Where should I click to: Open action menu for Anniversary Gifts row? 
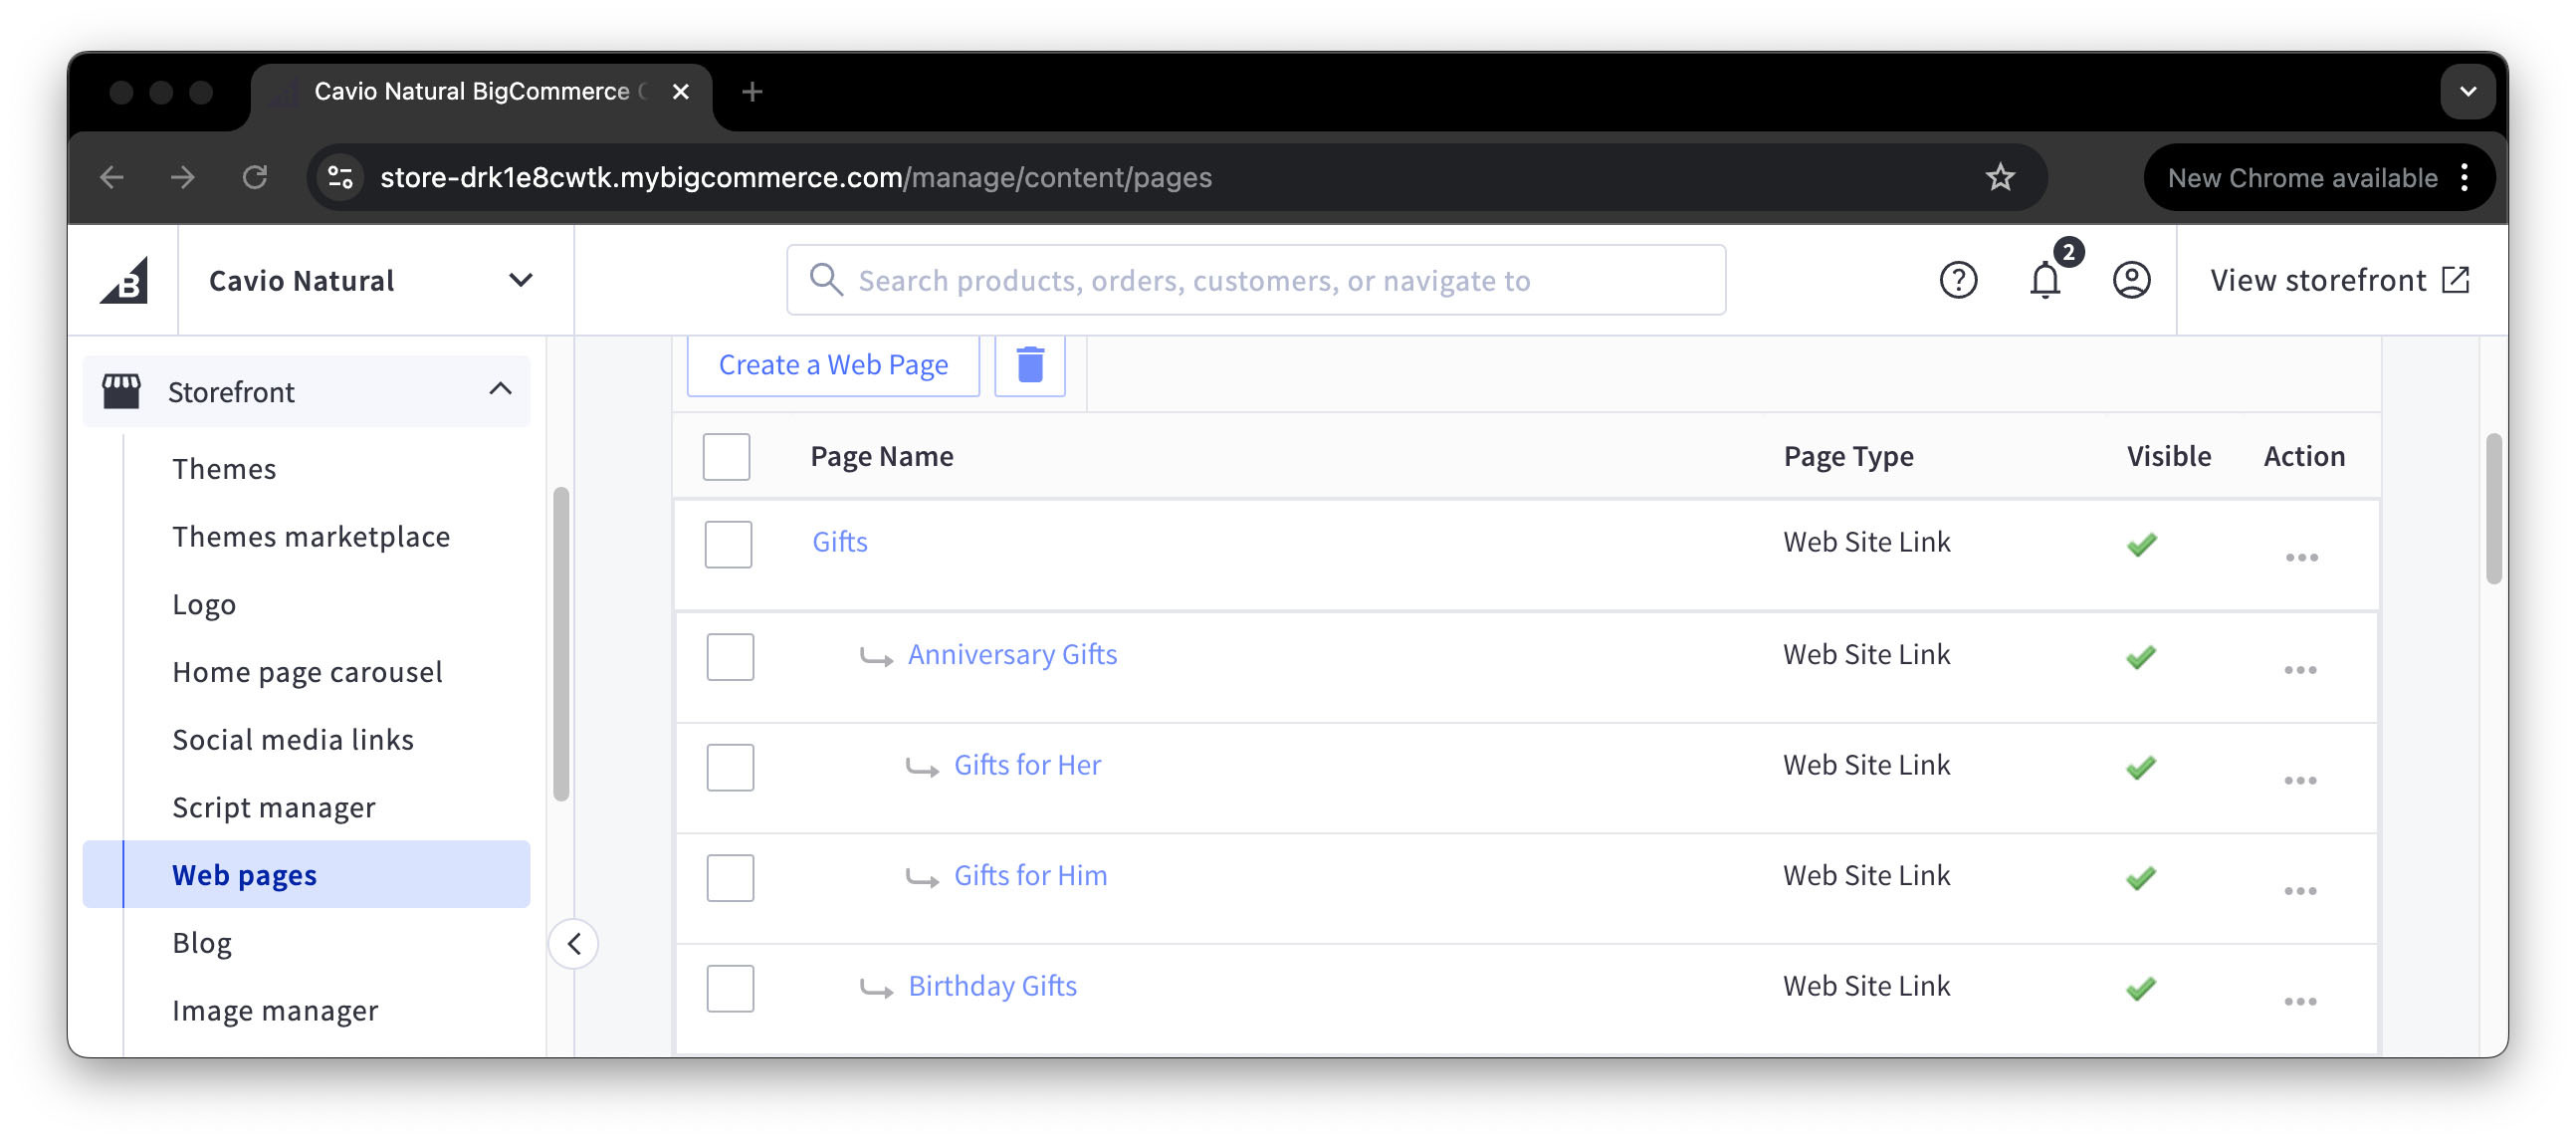click(2300, 670)
